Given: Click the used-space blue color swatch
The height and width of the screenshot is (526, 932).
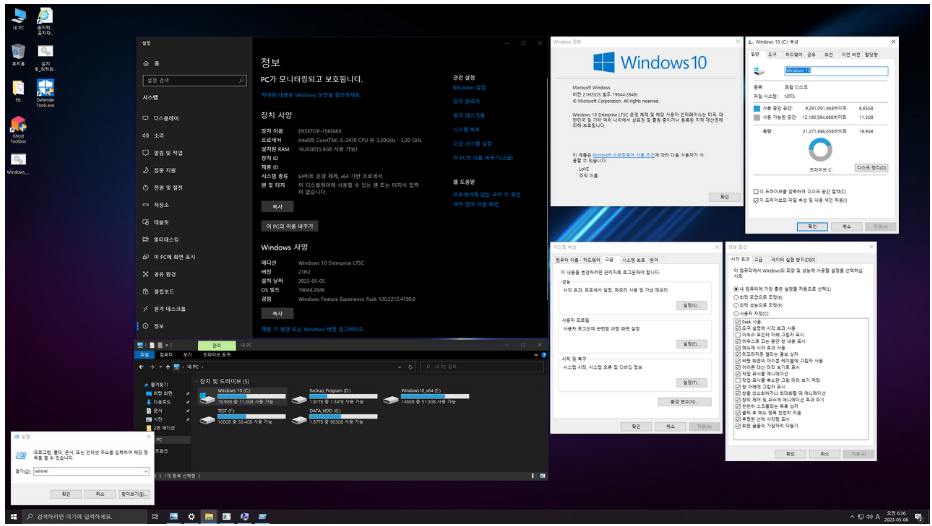Looking at the screenshot, I should (x=757, y=109).
